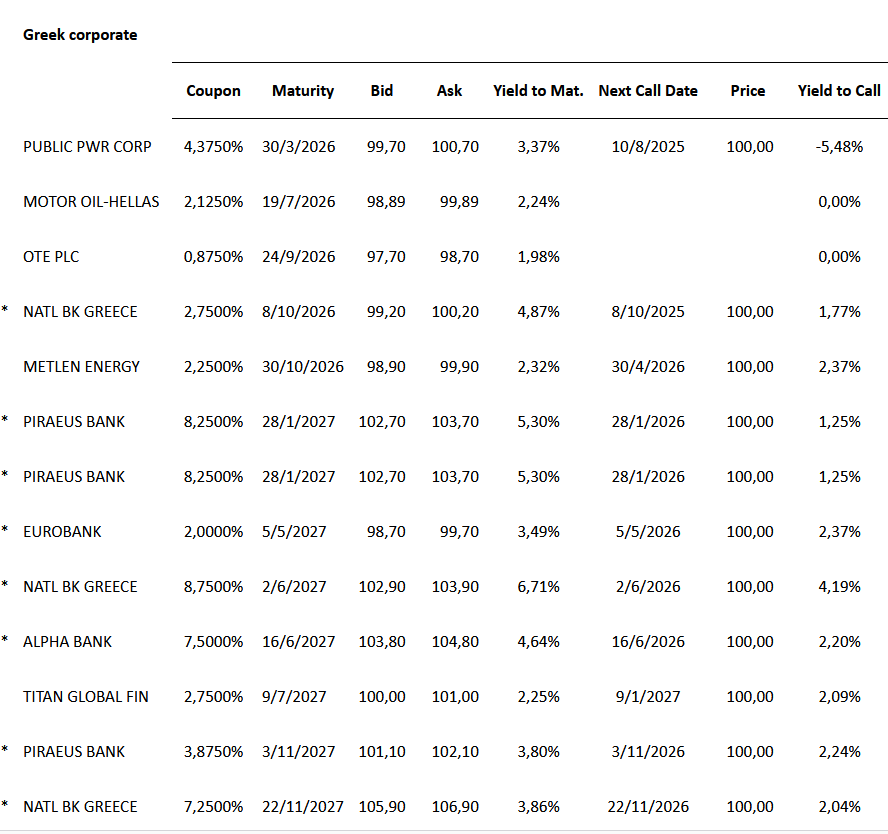
Task: Click the Maturity column header
Action: pos(302,91)
